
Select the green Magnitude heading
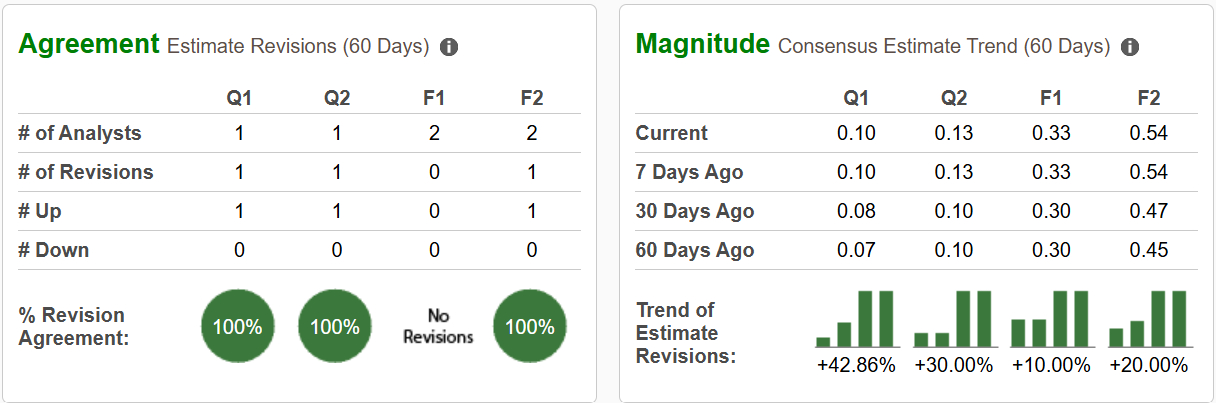pyautogui.click(x=703, y=44)
